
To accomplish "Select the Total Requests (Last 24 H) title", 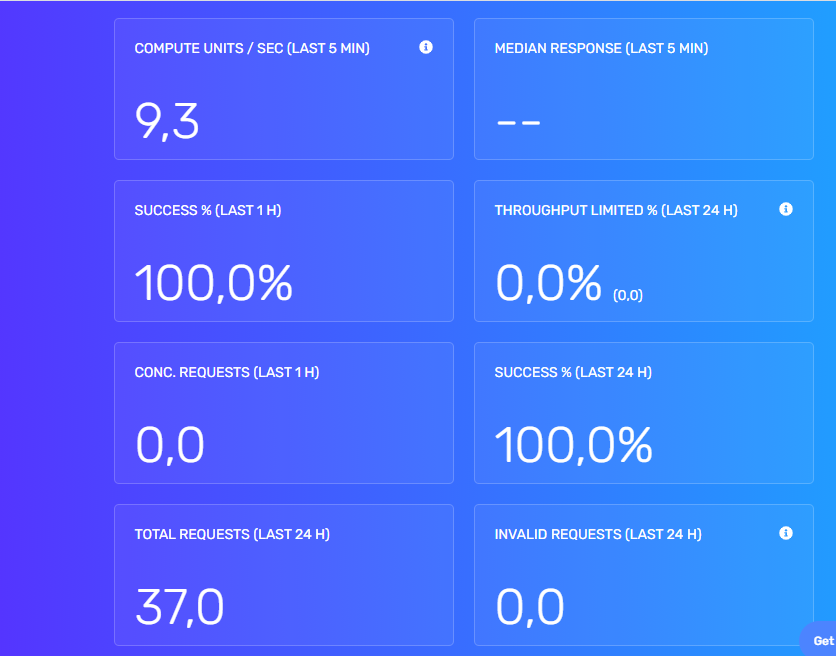I will (x=232, y=534).
